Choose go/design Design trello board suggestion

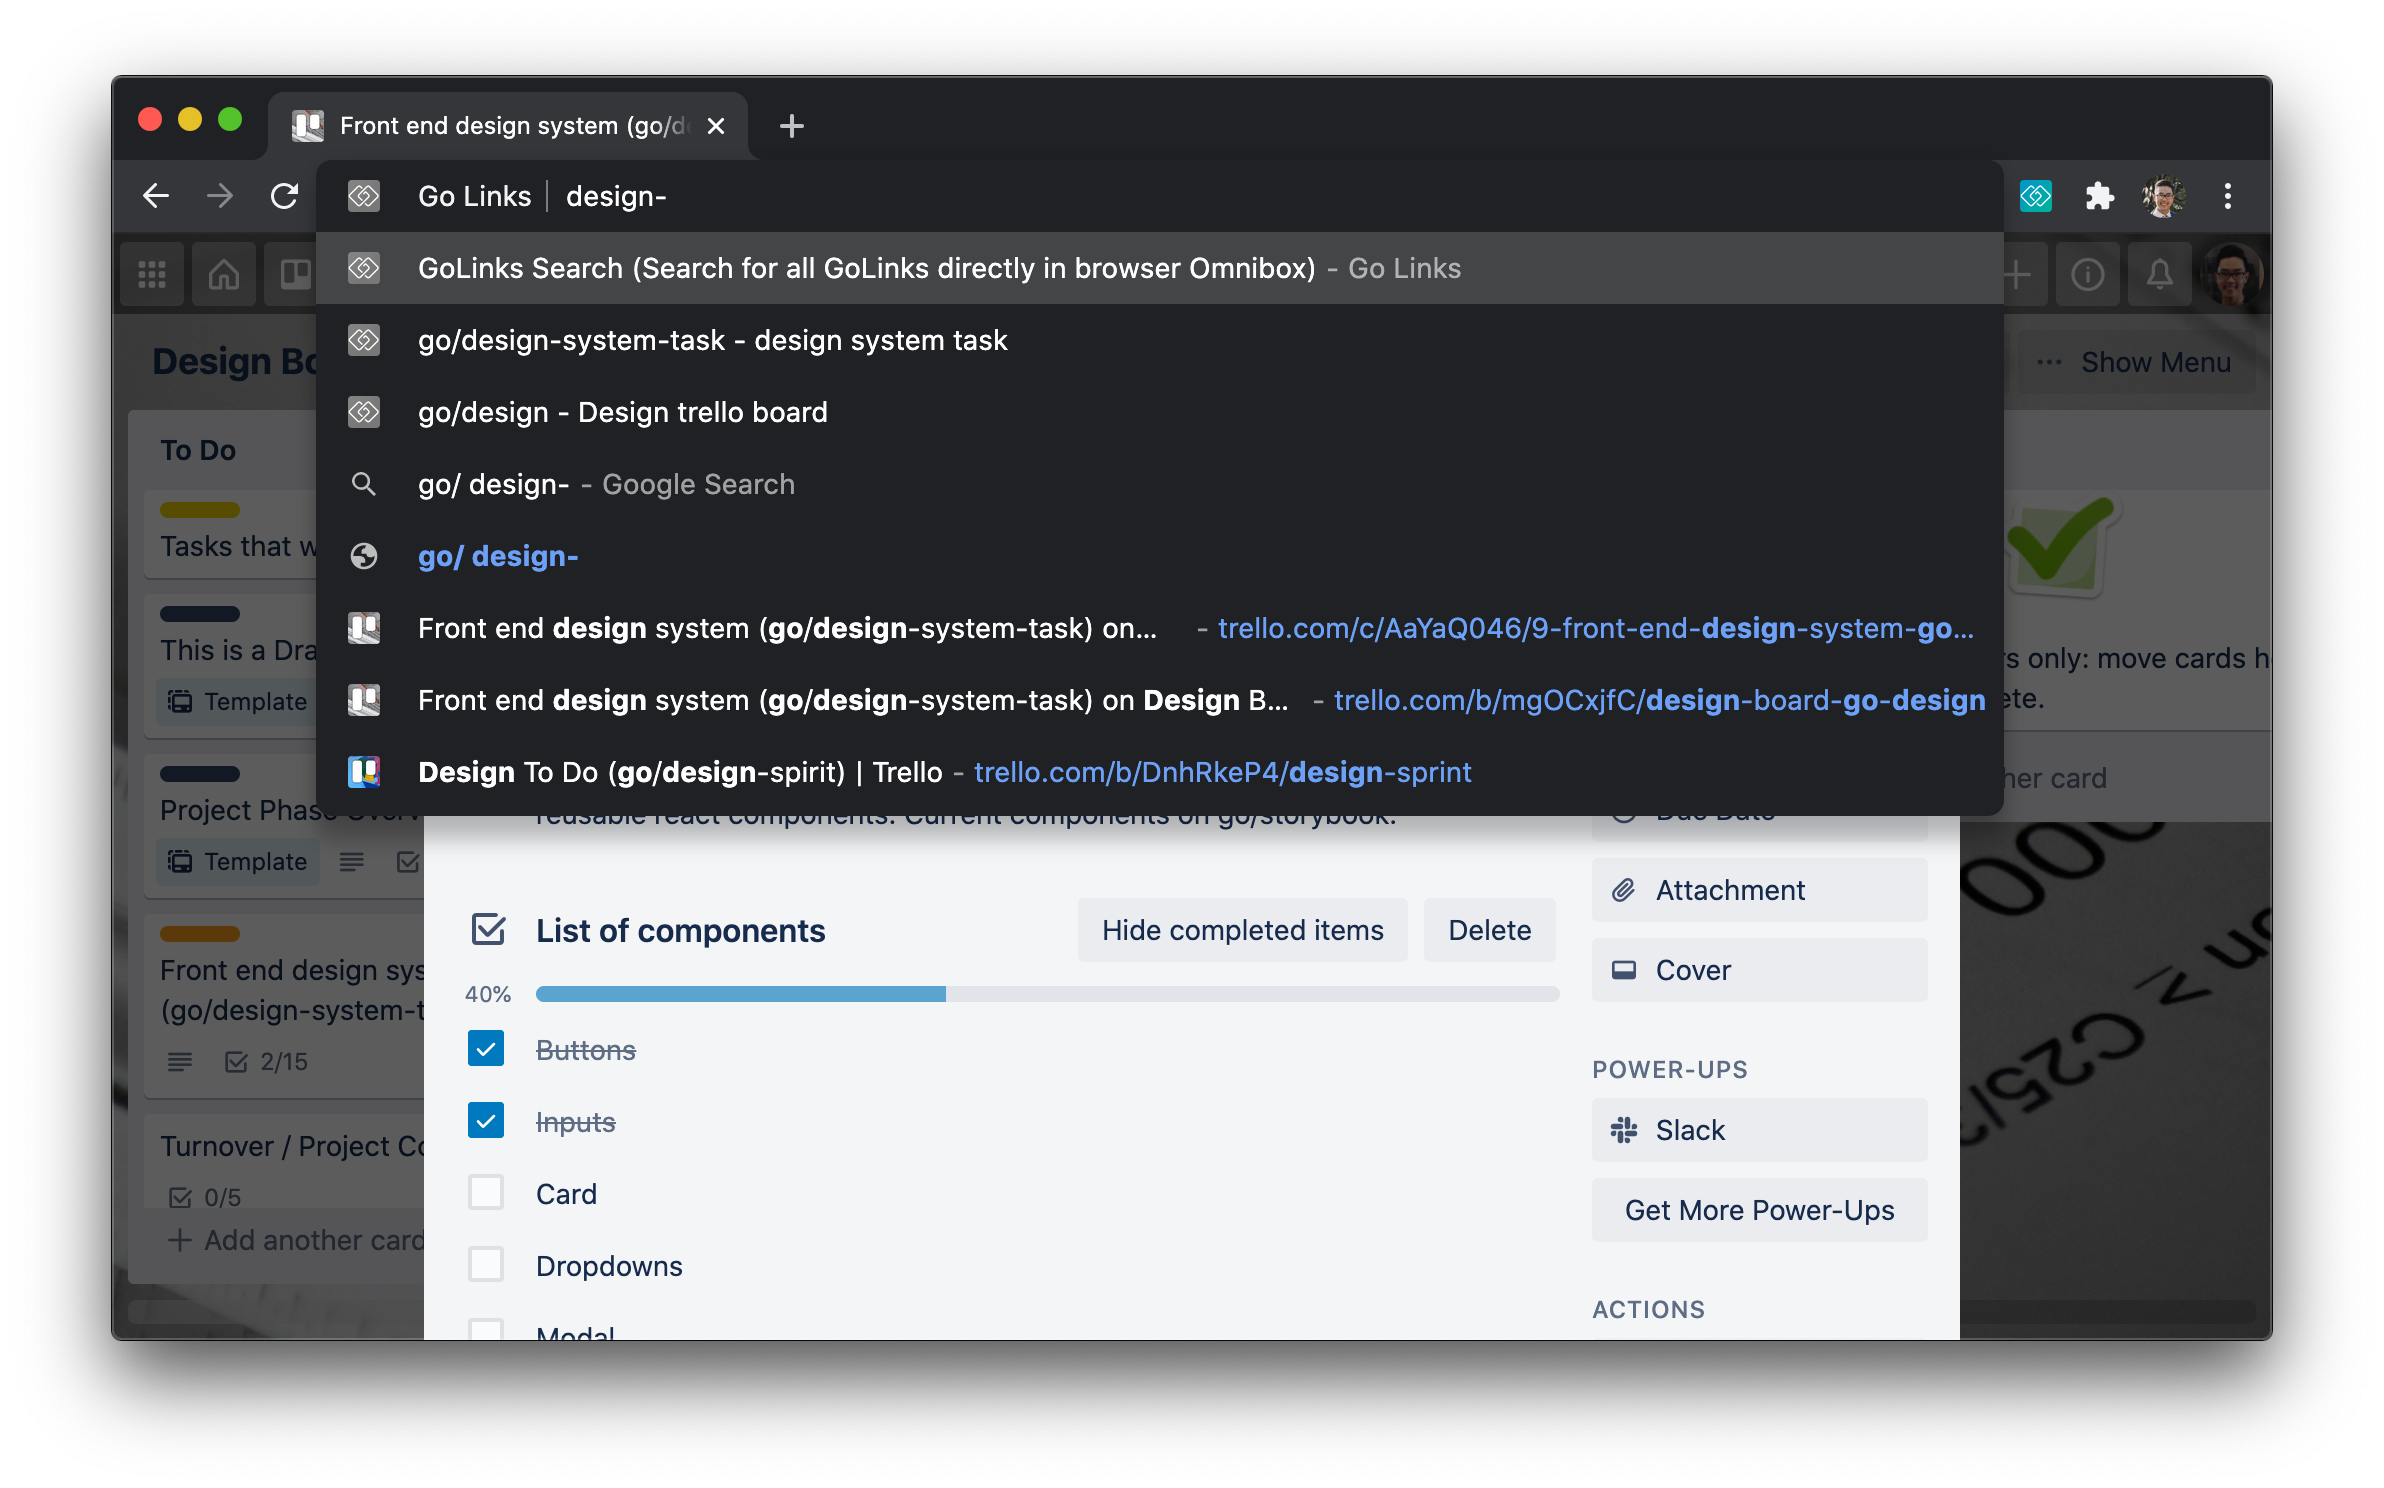coord(1160,412)
